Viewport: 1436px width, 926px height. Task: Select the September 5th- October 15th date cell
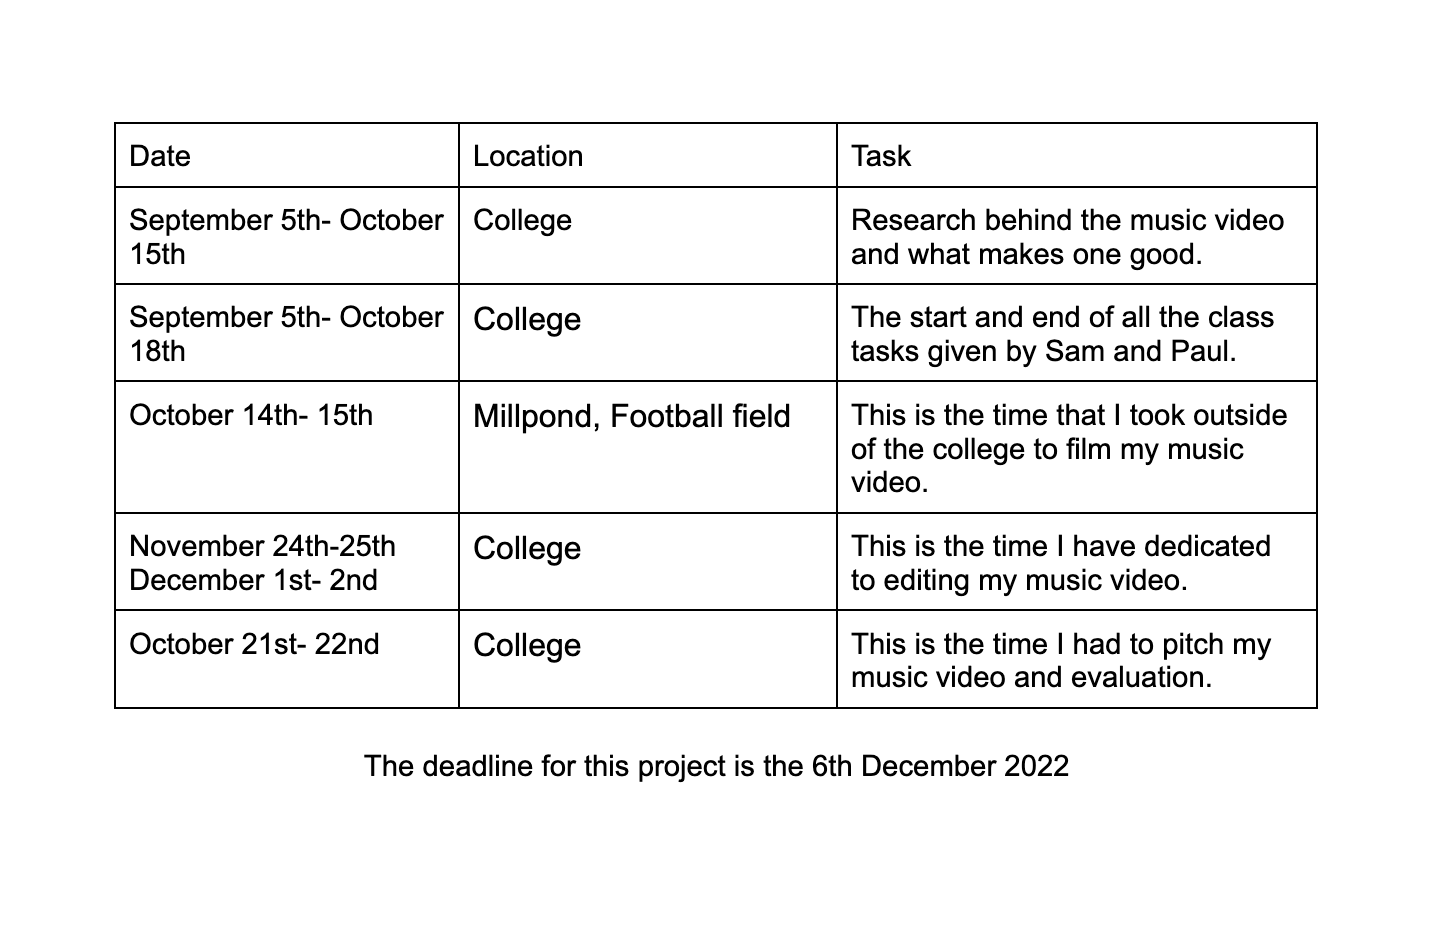[x=286, y=236]
